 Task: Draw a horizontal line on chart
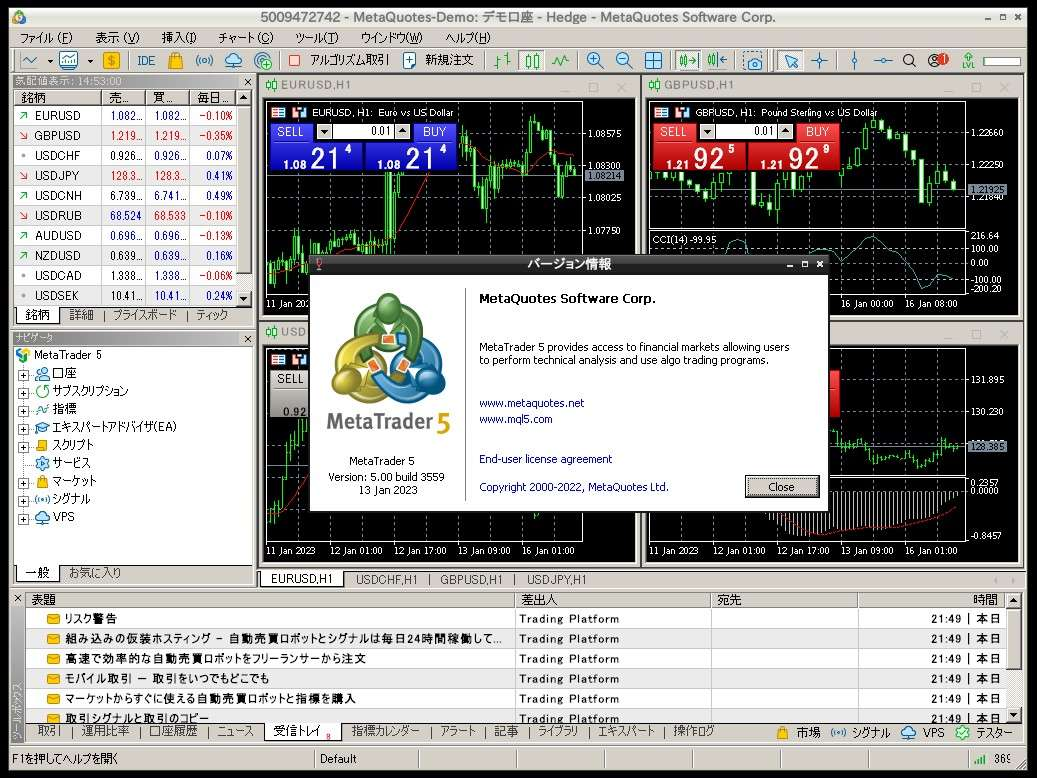883,61
